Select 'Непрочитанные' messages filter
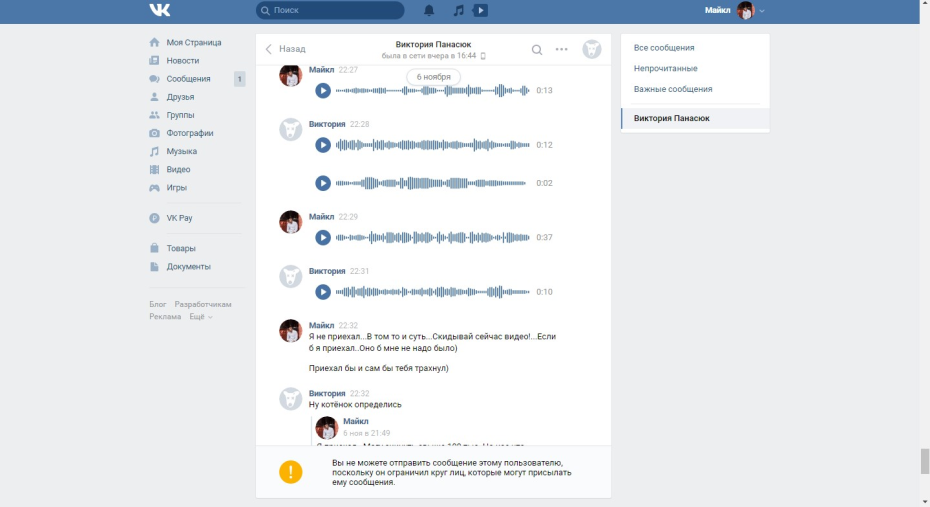The image size is (930, 507). coord(666,69)
